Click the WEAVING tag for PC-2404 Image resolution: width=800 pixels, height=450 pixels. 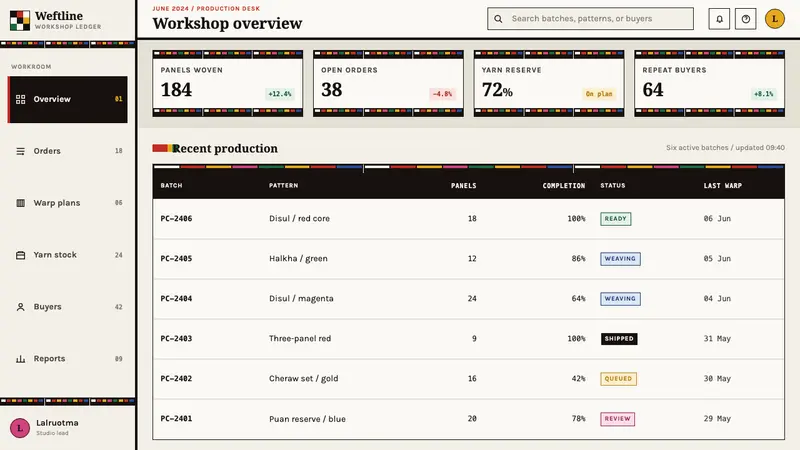point(620,299)
